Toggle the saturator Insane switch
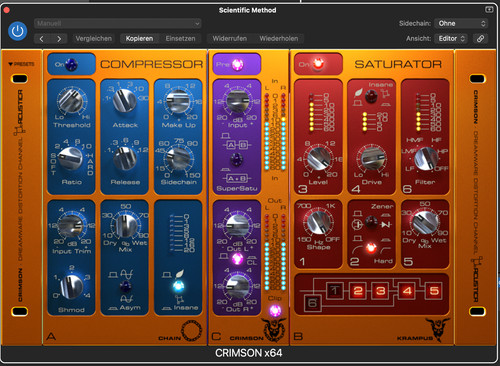The height and width of the screenshot is (366, 500). pos(371,97)
